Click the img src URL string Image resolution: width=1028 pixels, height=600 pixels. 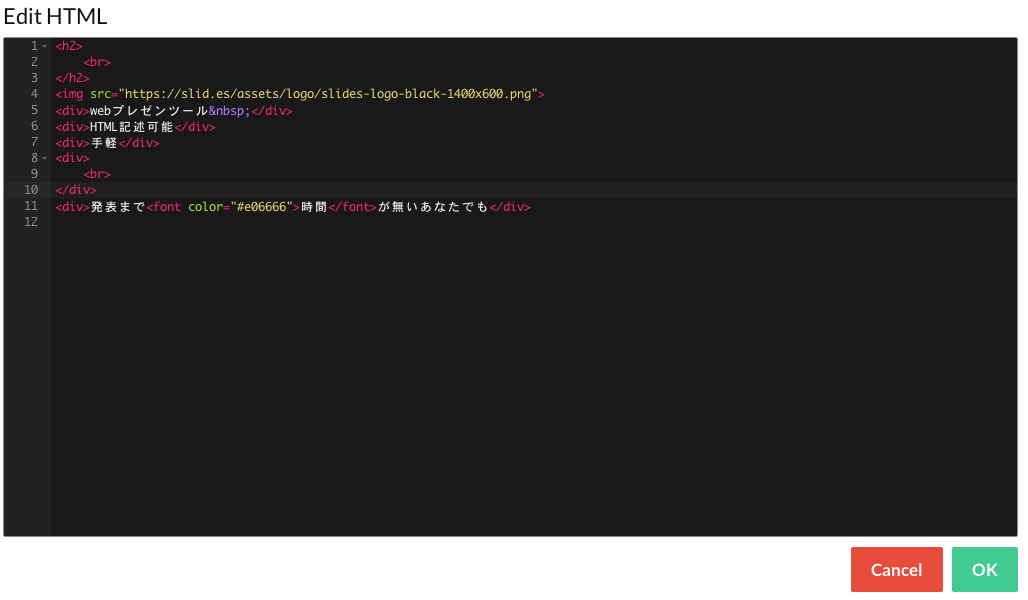coord(328,94)
